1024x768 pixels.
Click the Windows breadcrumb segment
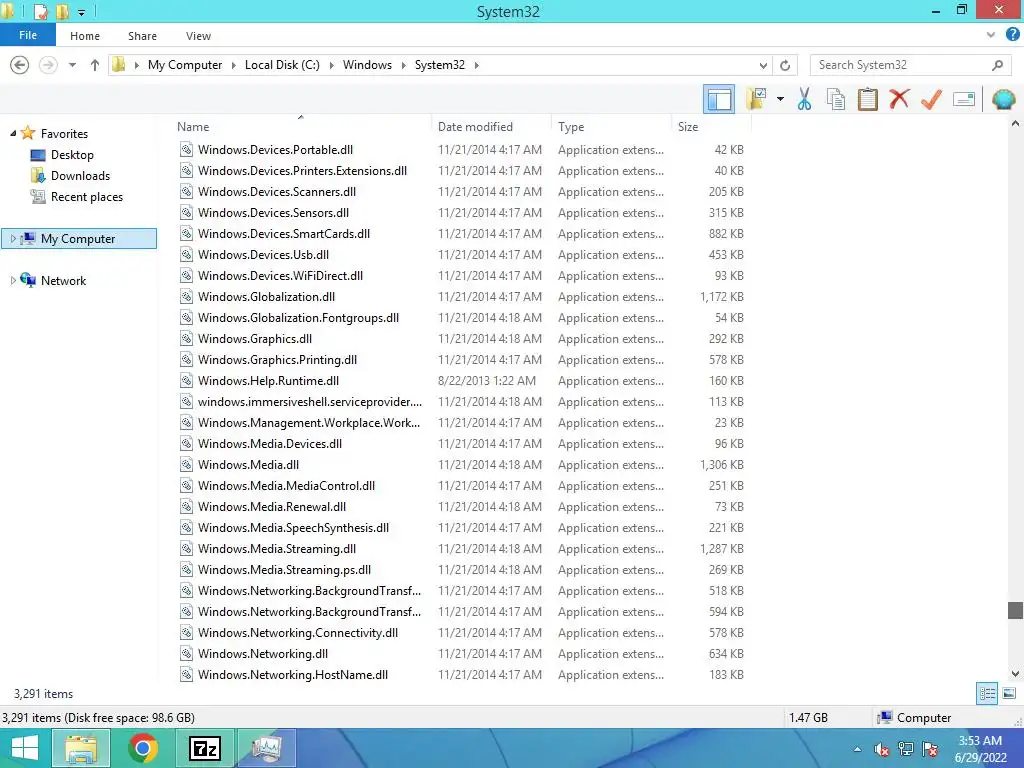[367, 65]
